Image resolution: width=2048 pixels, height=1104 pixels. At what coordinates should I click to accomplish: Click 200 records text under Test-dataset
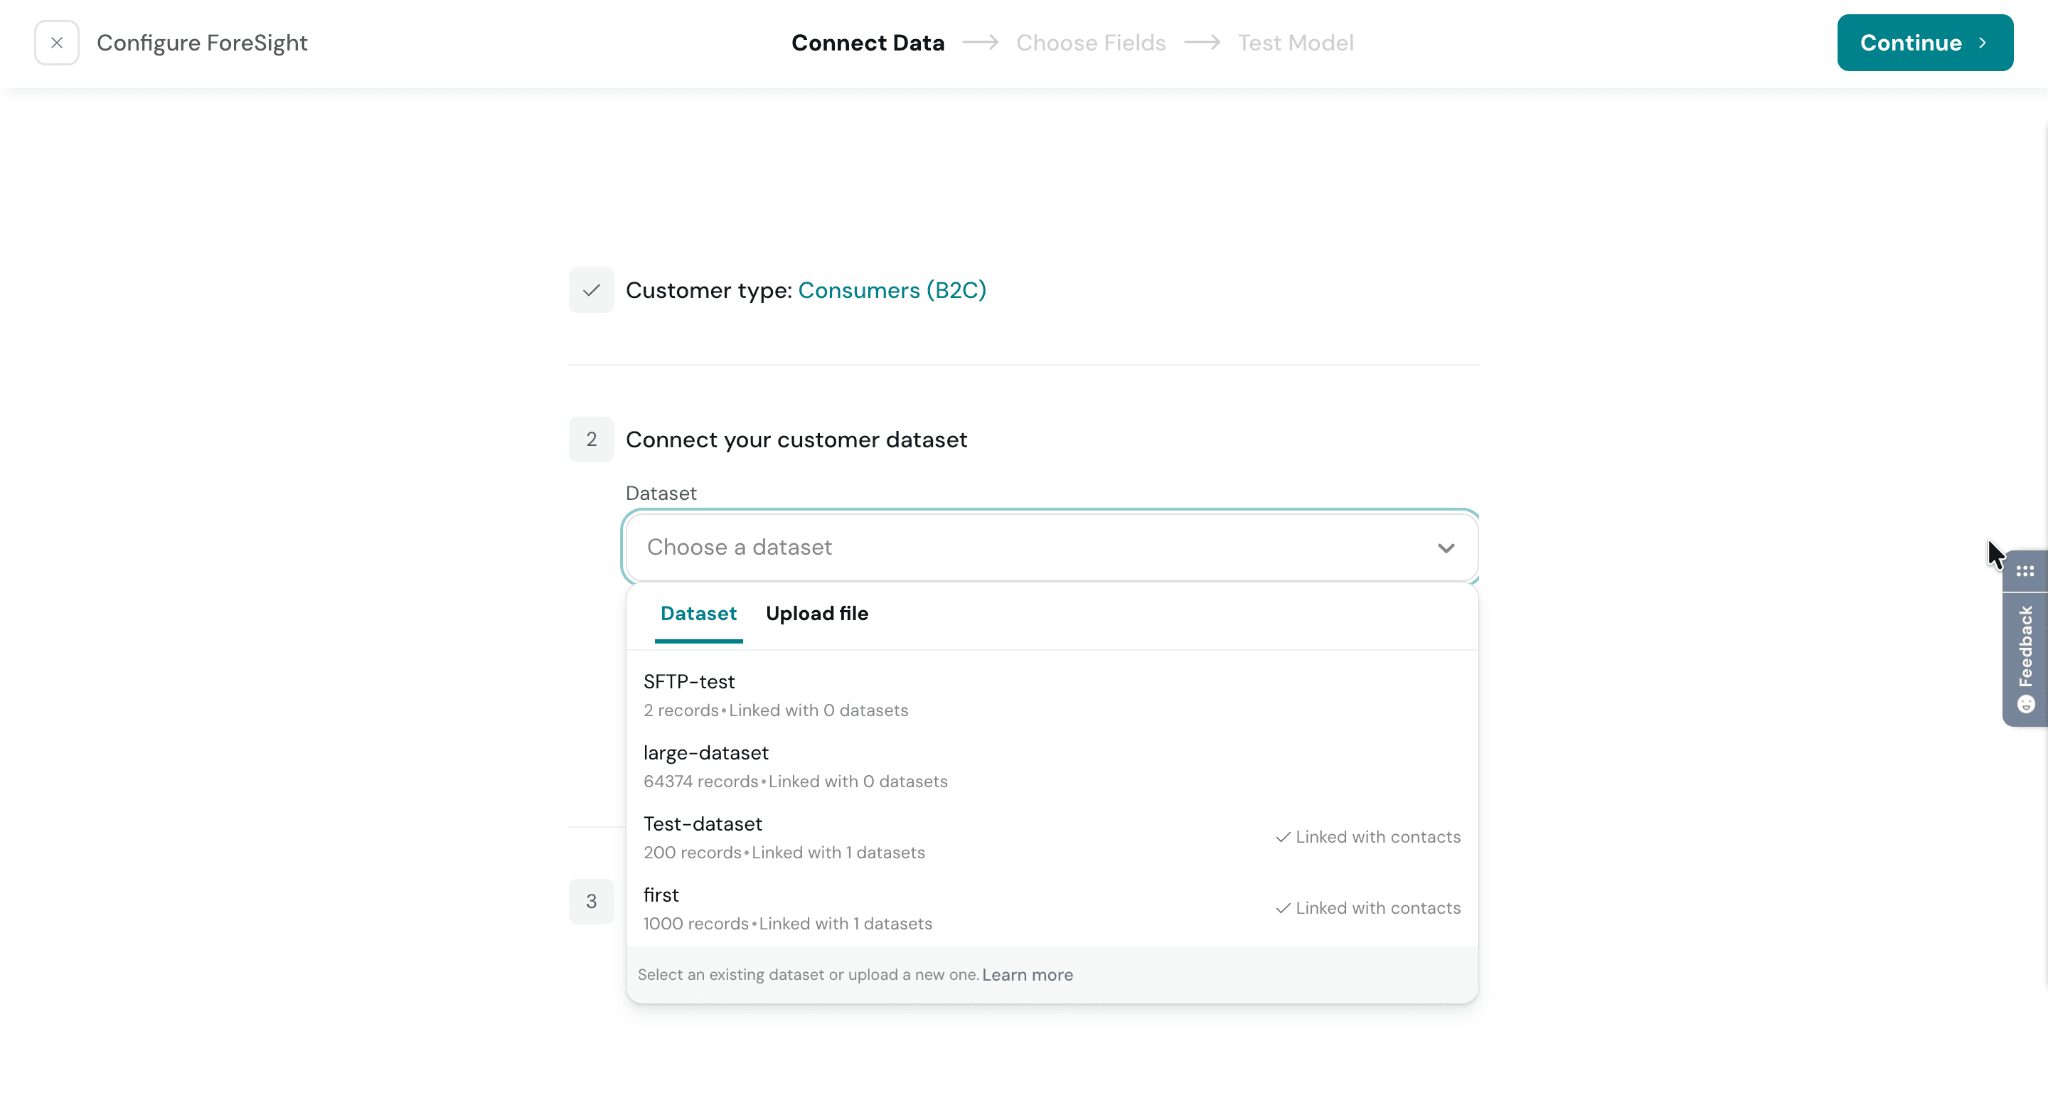point(692,852)
